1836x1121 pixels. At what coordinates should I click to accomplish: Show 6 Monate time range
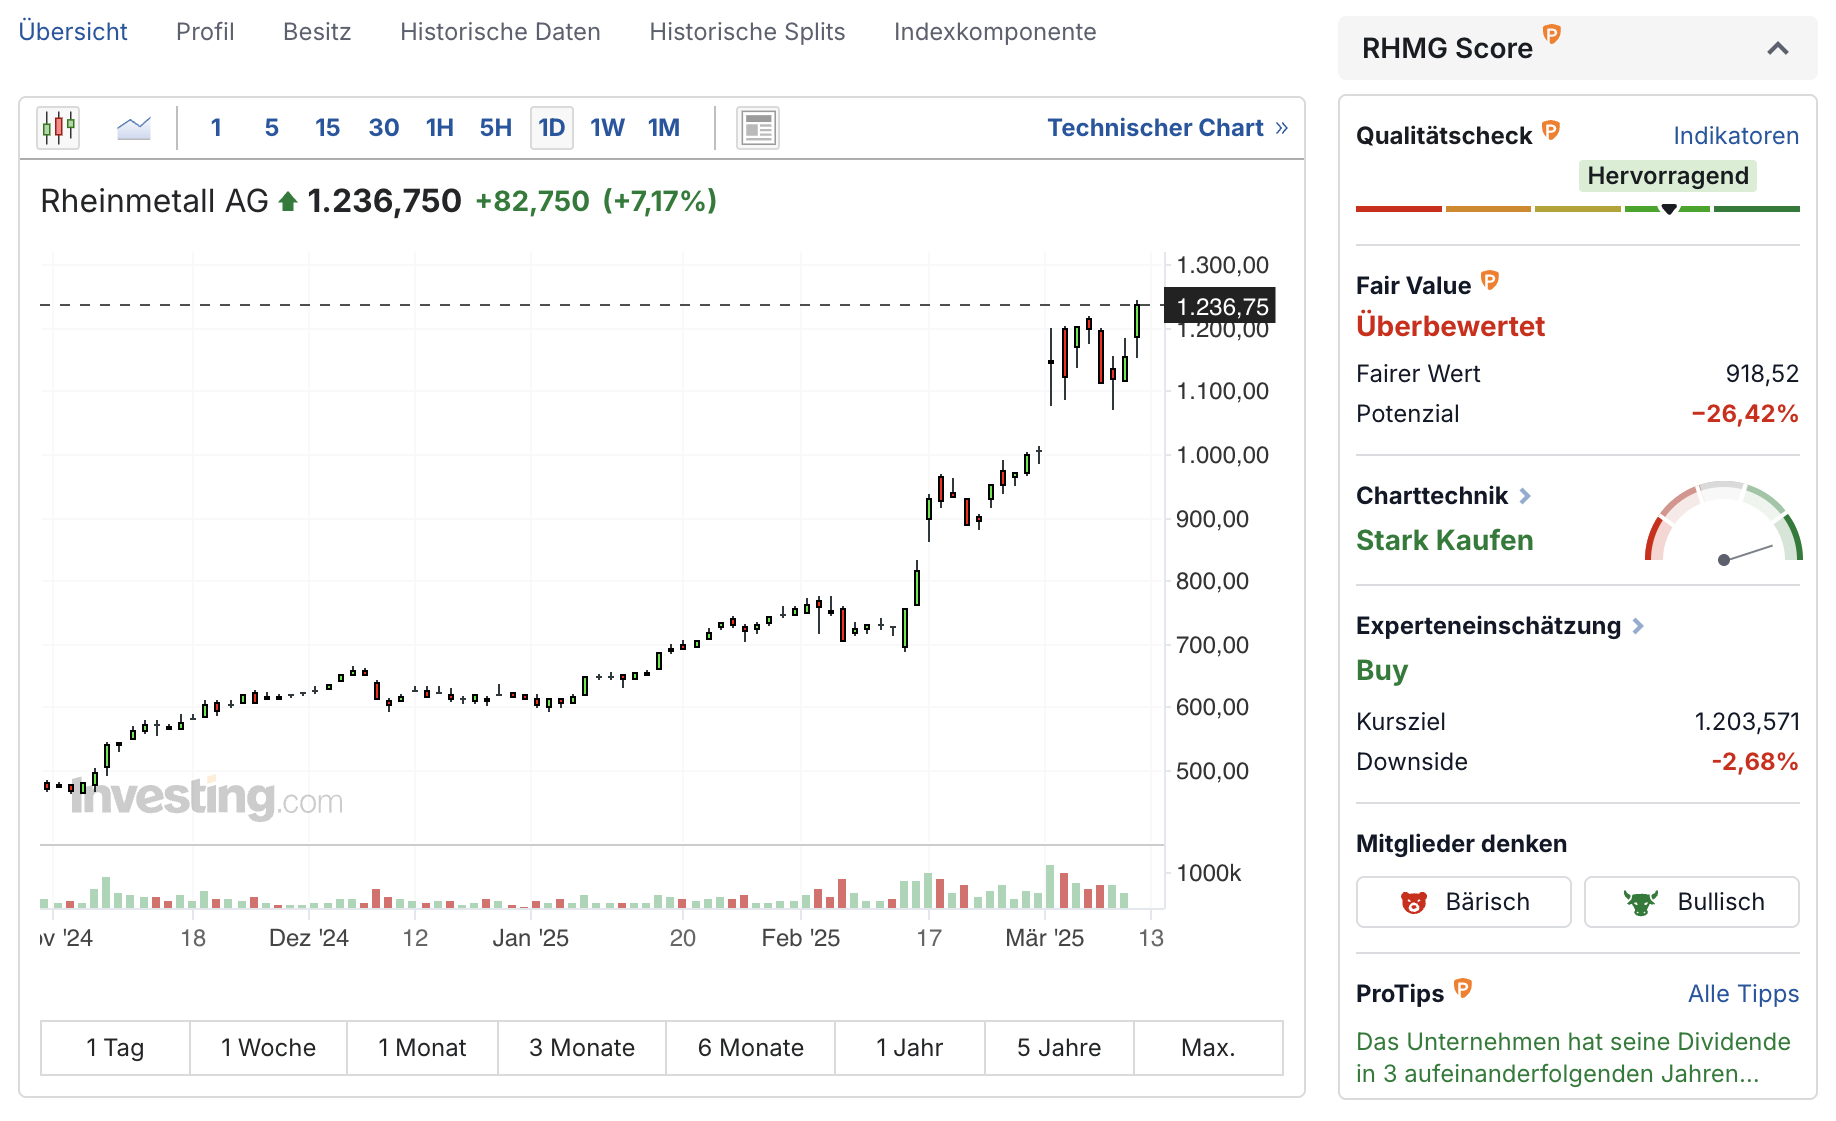point(750,1048)
